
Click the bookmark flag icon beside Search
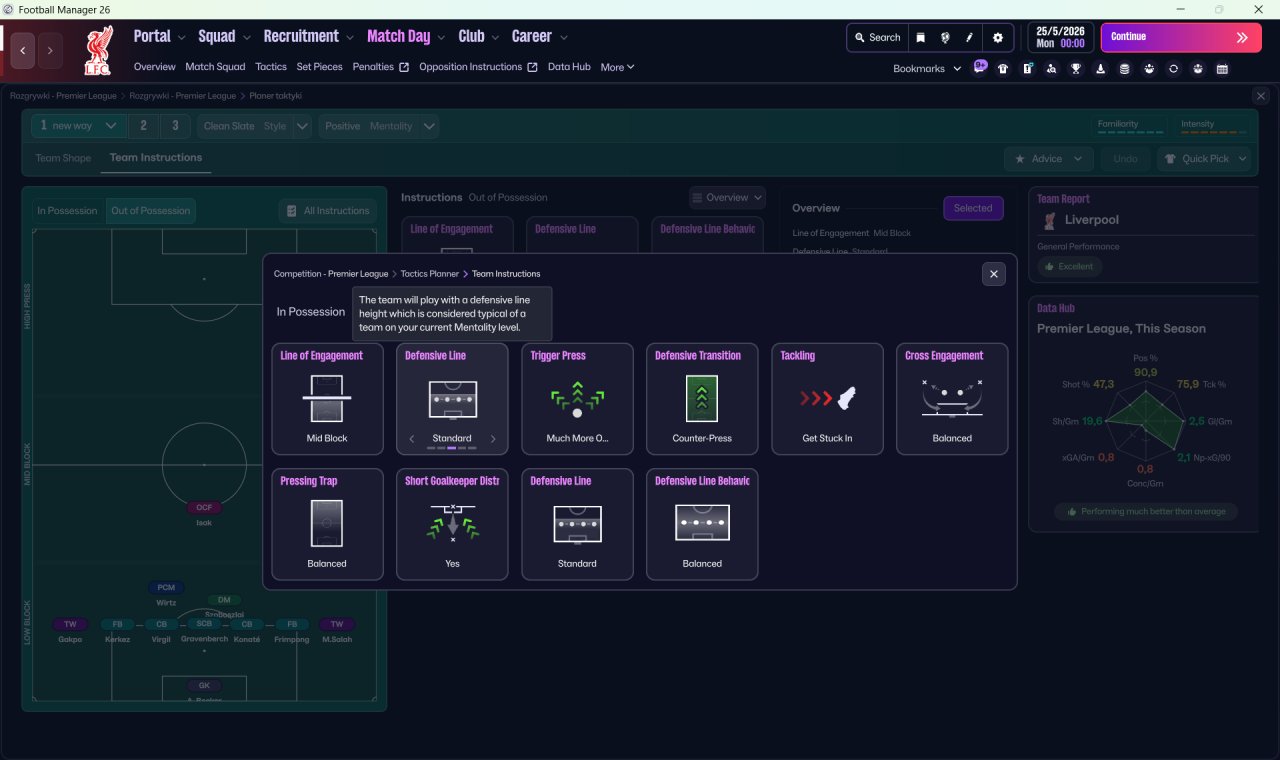pyautogui.click(x=921, y=37)
